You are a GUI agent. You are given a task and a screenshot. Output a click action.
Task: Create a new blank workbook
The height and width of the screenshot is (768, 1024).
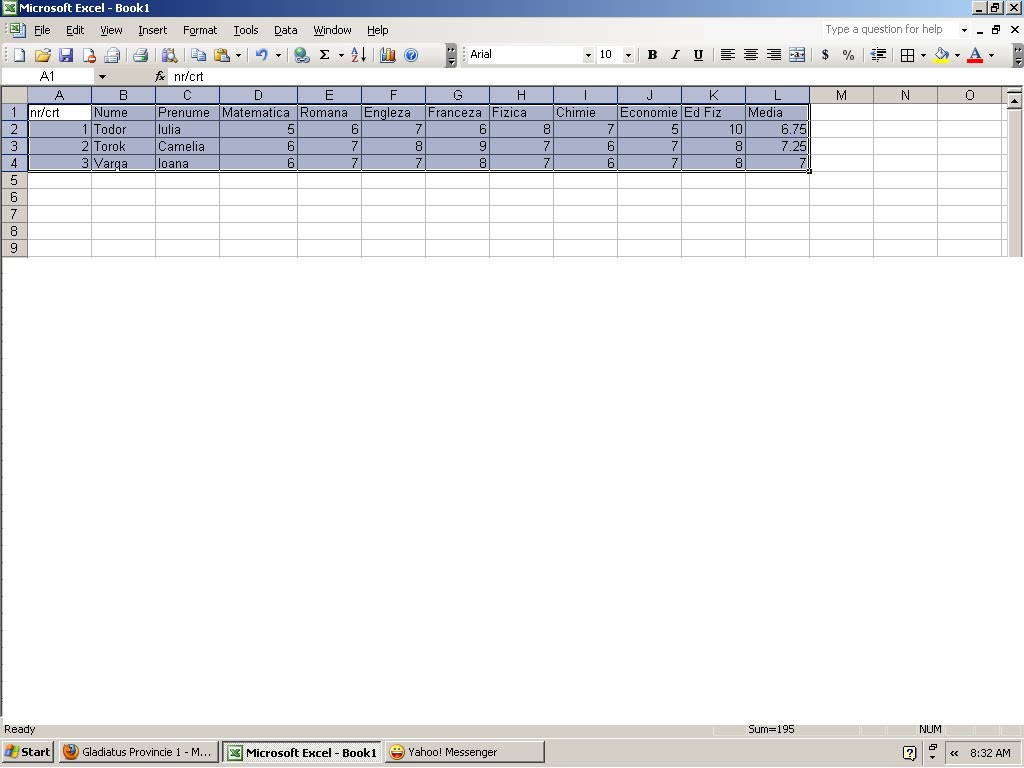point(19,55)
